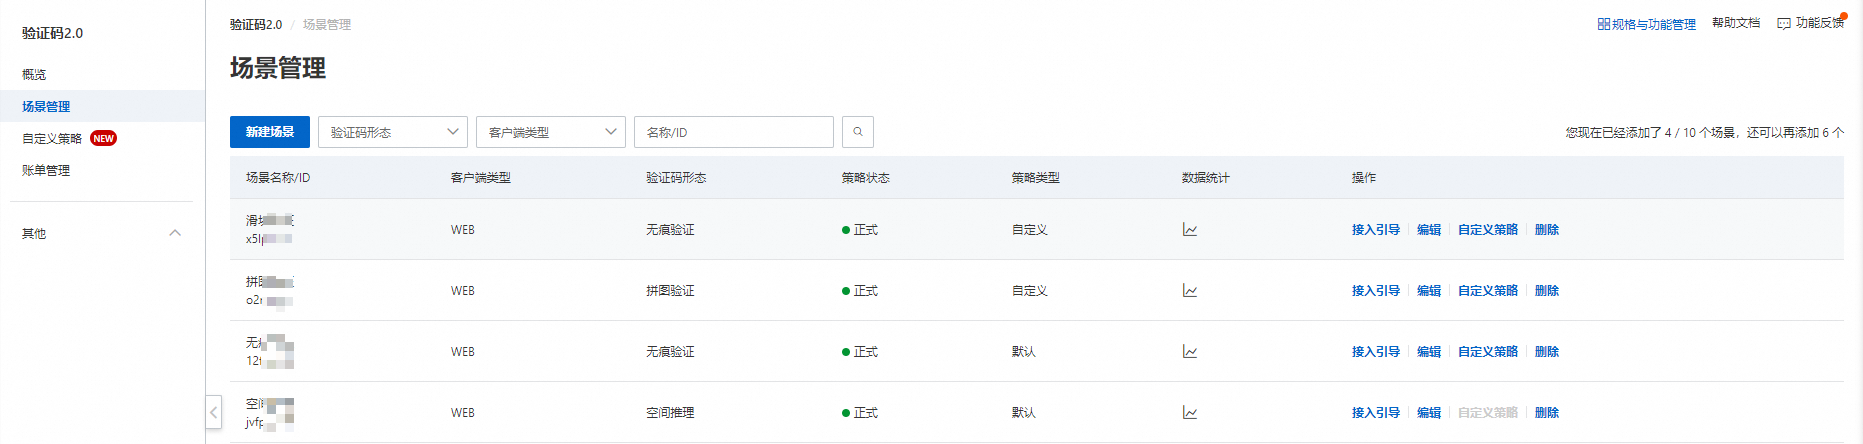Open data statistics chart for 空间推理 scene
Screen dimensions: 1863x444
(1189, 413)
